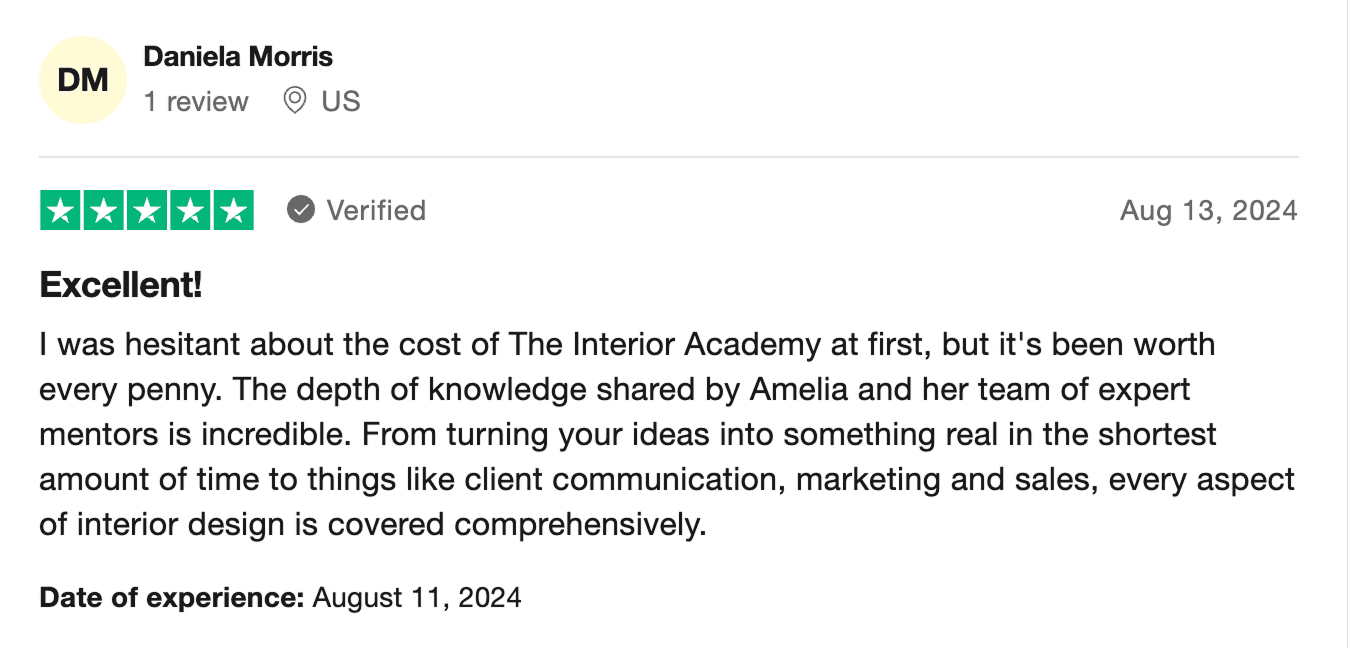Click the Verified checkmark badge icon
This screenshot has width=1348, height=648.
[301, 210]
